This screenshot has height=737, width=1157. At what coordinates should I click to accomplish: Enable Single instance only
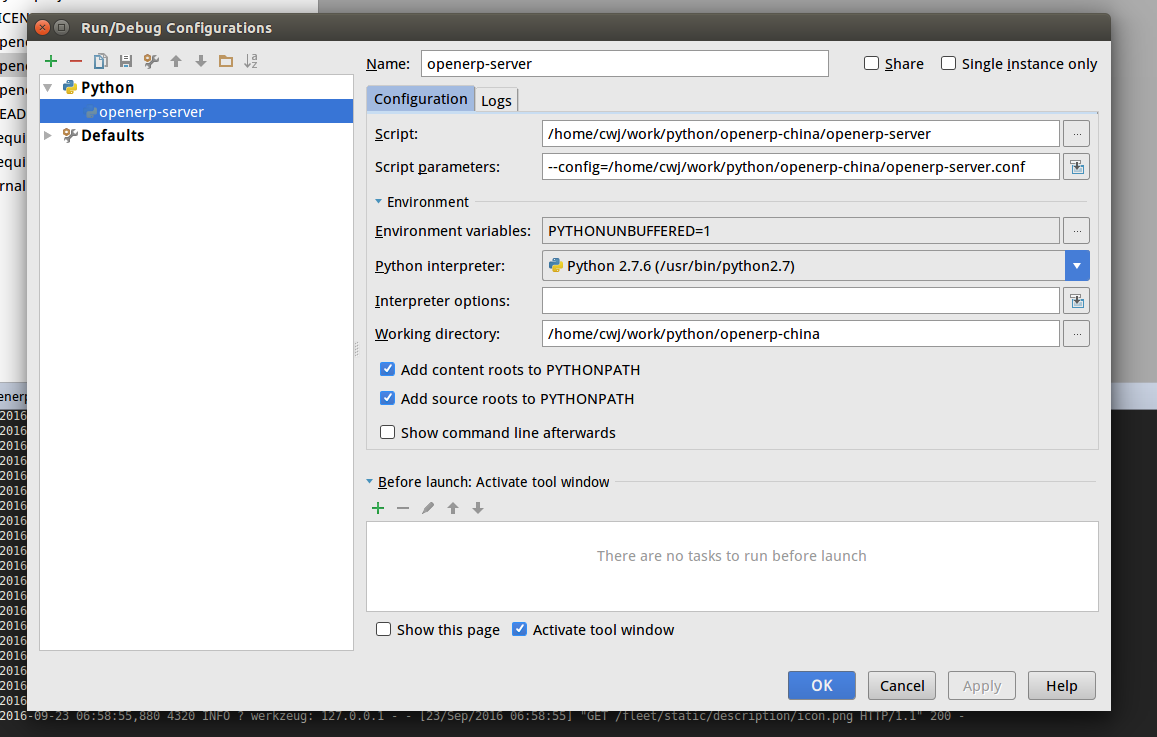pyautogui.click(x=948, y=63)
